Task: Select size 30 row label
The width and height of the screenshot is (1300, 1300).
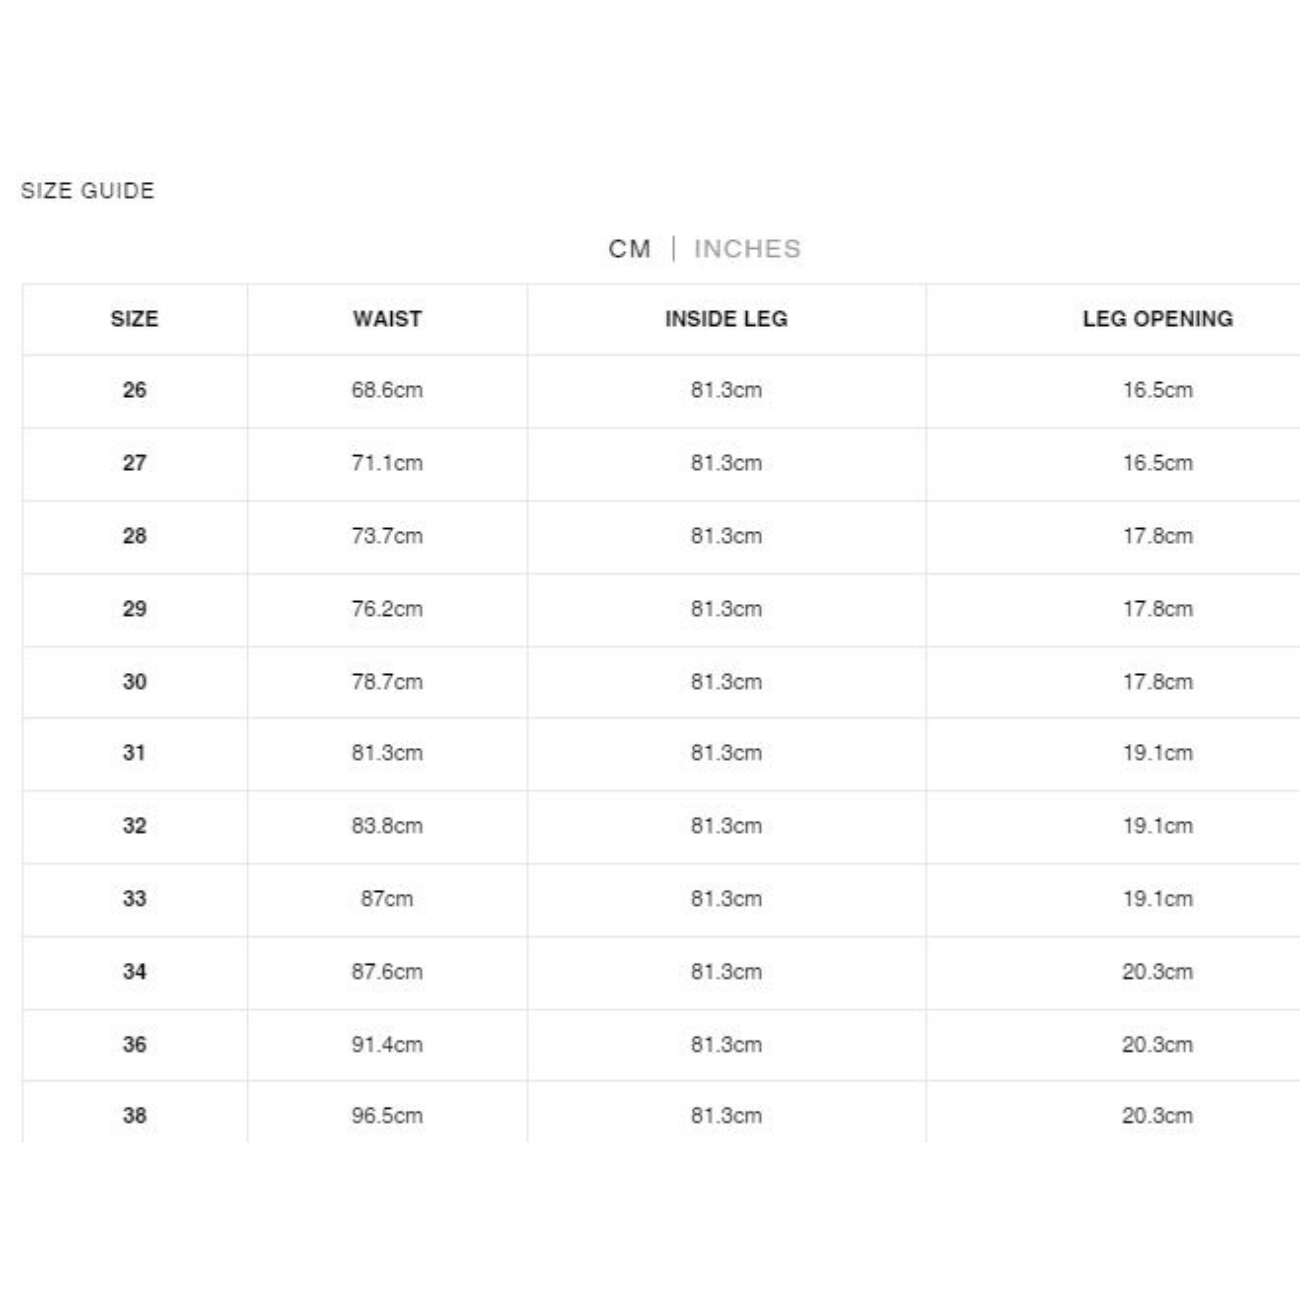Action: [x=134, y=682]
